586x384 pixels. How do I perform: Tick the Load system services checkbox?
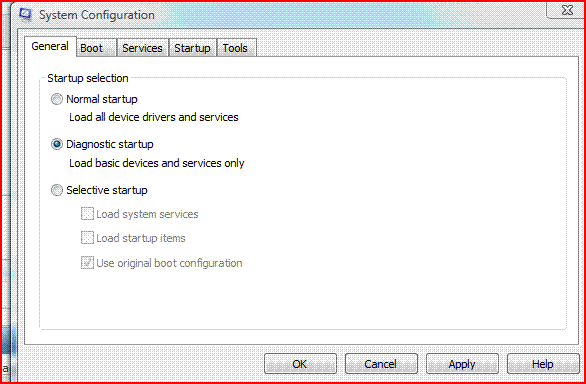coord(87,214)
